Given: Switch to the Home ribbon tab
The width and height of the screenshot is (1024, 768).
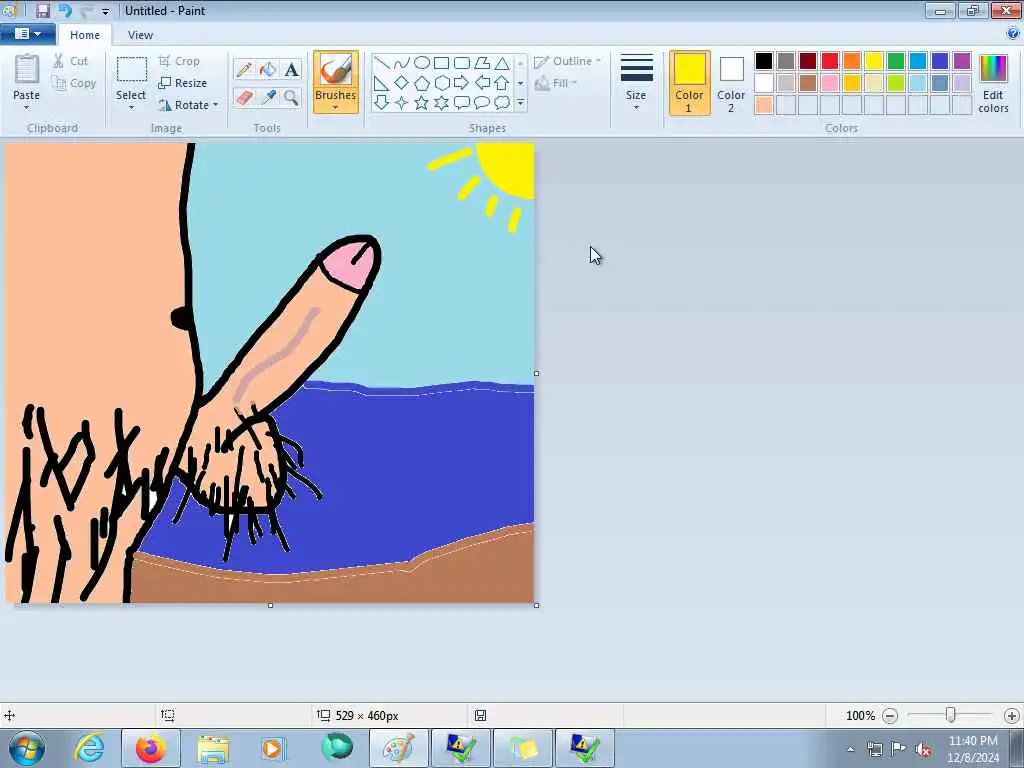Looking at the screenshot, I should tap(85, 35).
